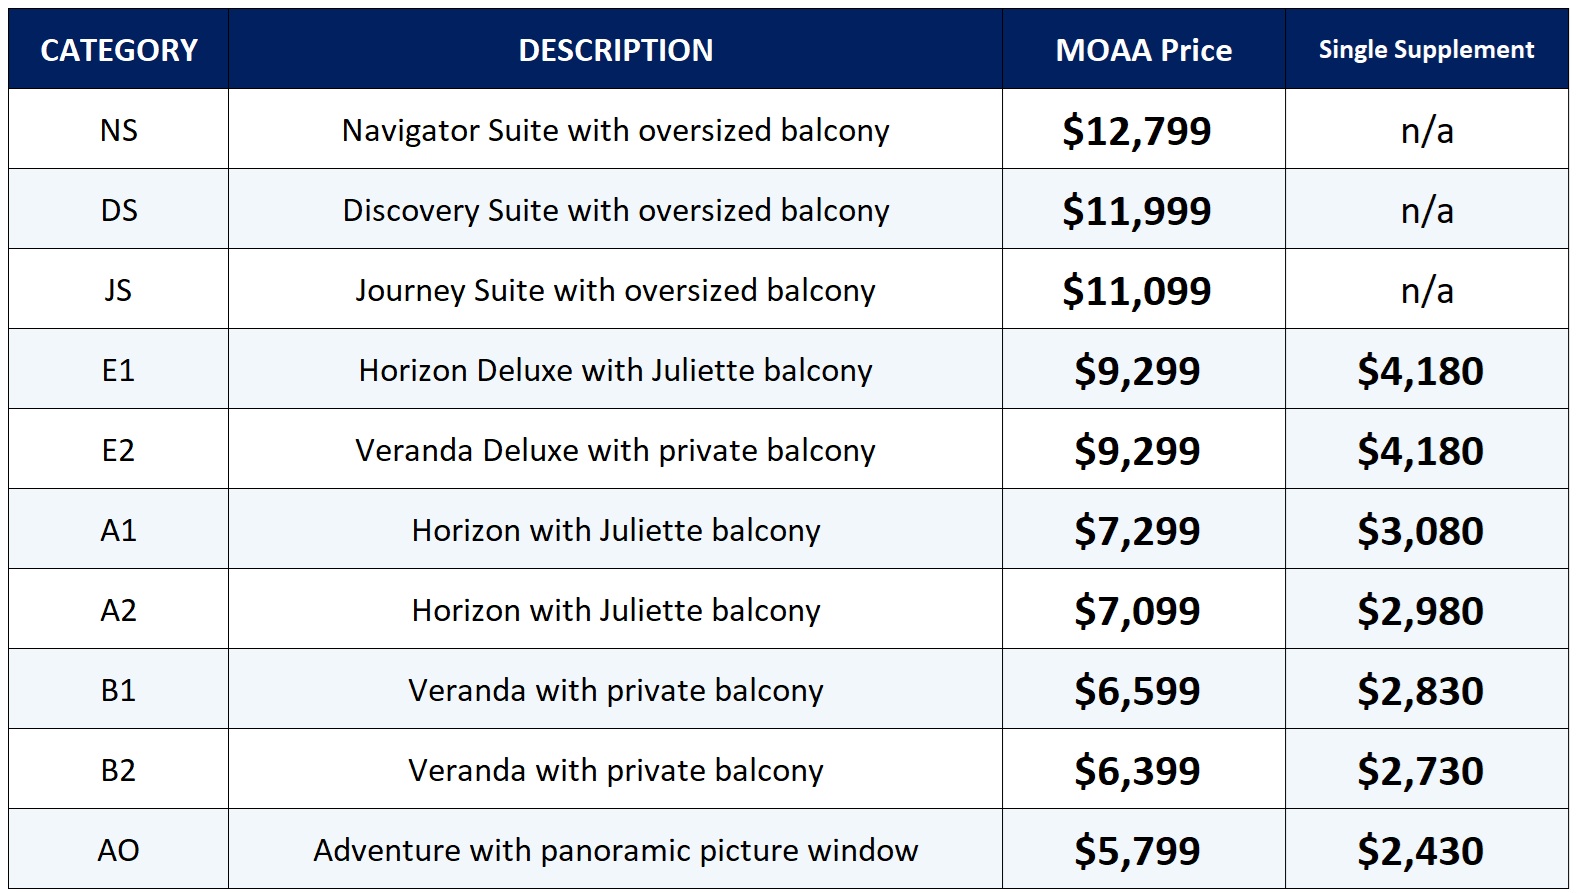The image size is (1577, 893).
Task: Select the $2,730 single supplement cell
Action: (x=1420, y=771)
